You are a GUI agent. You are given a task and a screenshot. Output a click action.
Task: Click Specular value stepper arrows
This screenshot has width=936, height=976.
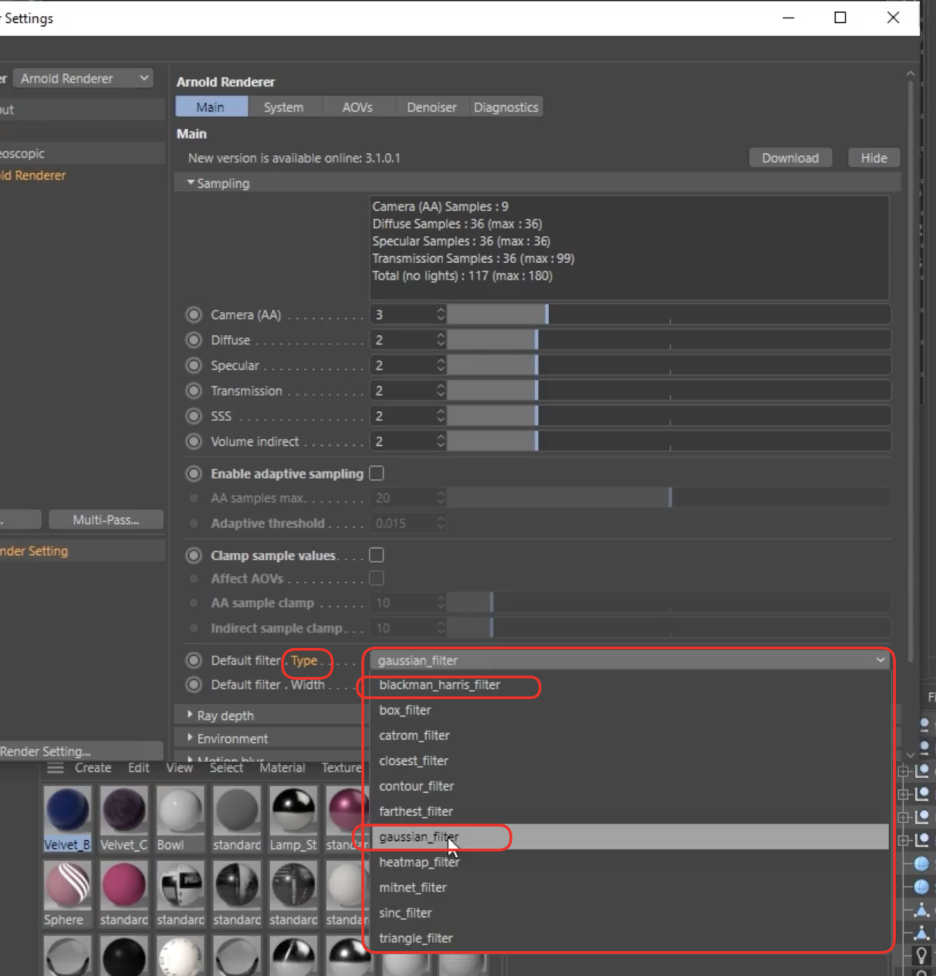tap(441, 365)
